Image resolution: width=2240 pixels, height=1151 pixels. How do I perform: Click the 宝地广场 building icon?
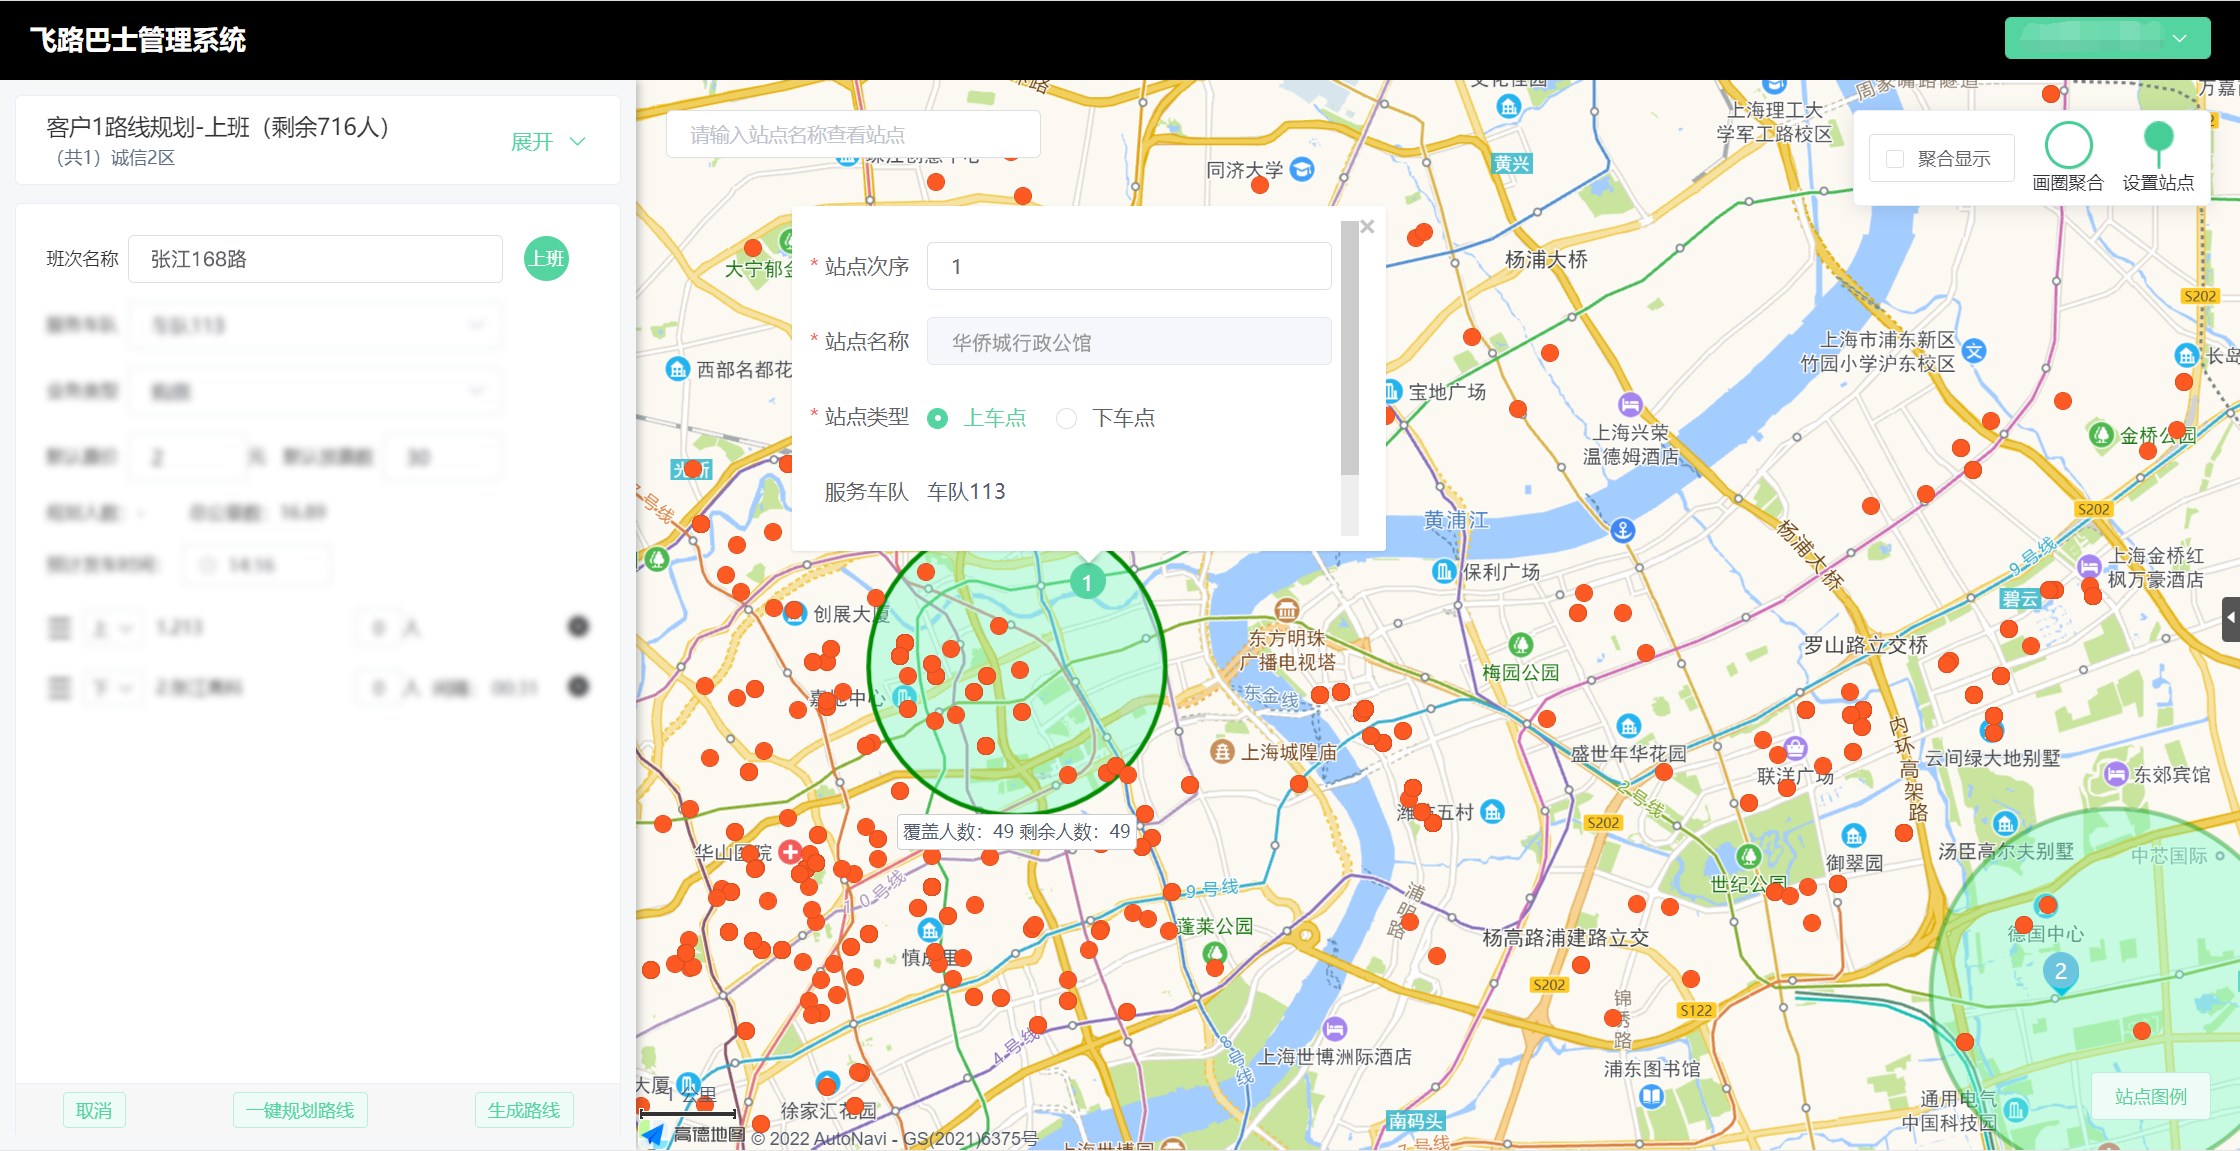pyautogui.click(x=1392, y=391)
